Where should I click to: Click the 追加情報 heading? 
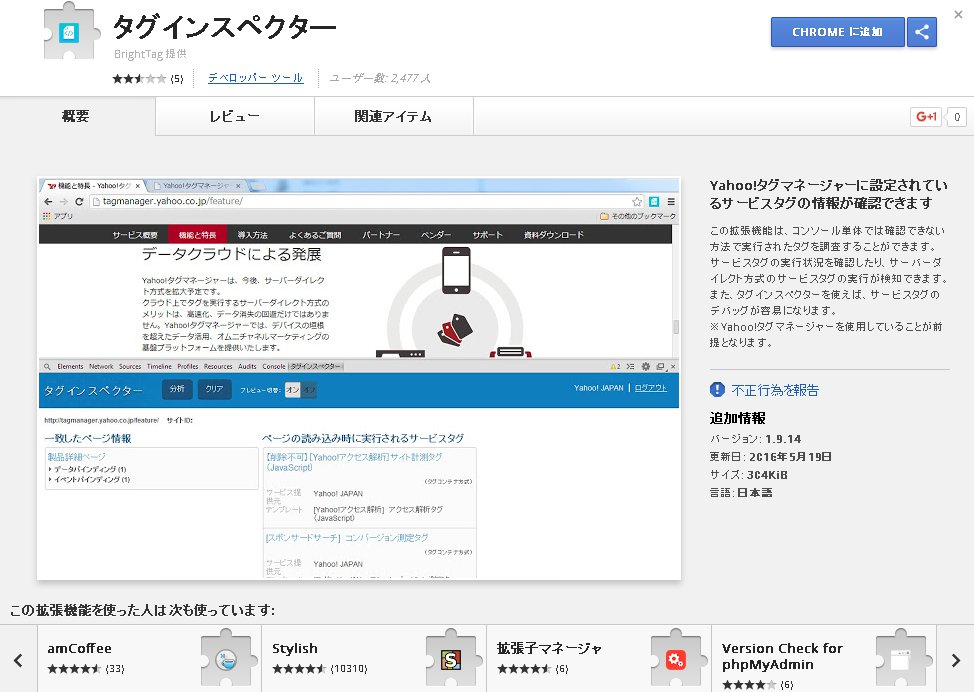click(737, 418)
